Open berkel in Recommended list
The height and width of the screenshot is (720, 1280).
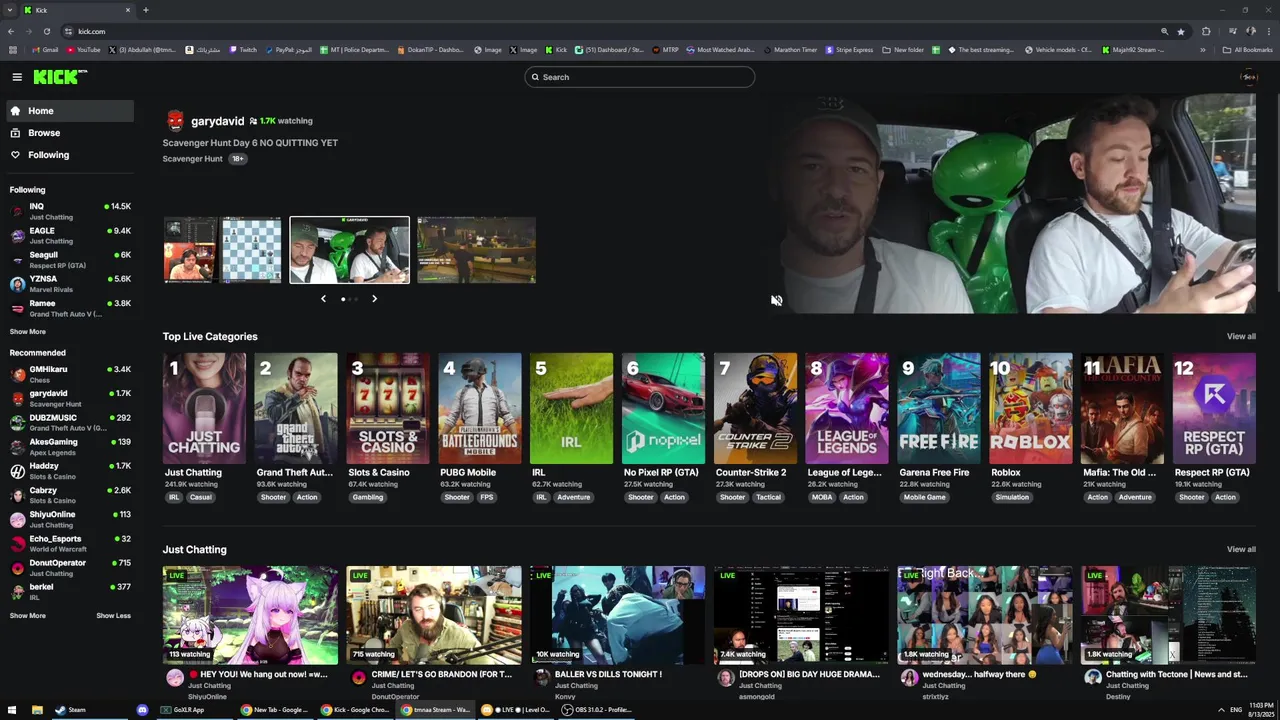pyautogui.click(x=69, y=591)
